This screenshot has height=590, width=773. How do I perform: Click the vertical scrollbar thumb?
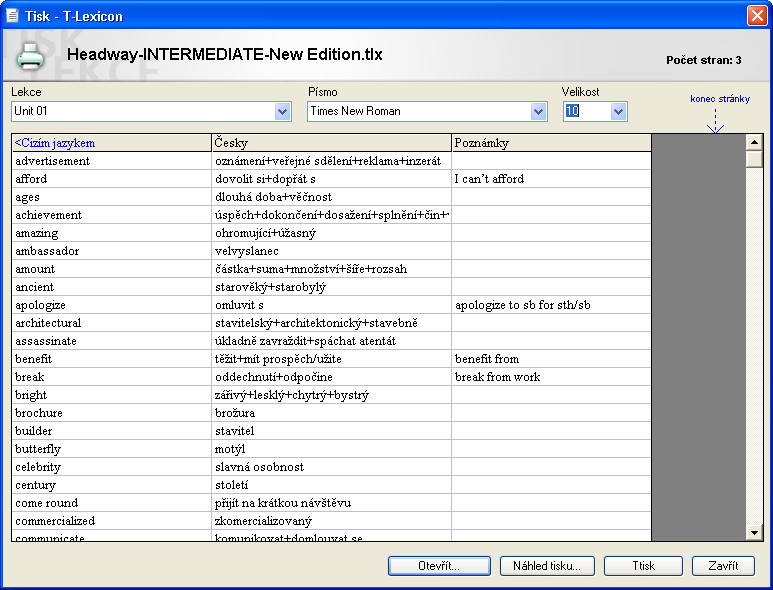click(x=754, y=160)
